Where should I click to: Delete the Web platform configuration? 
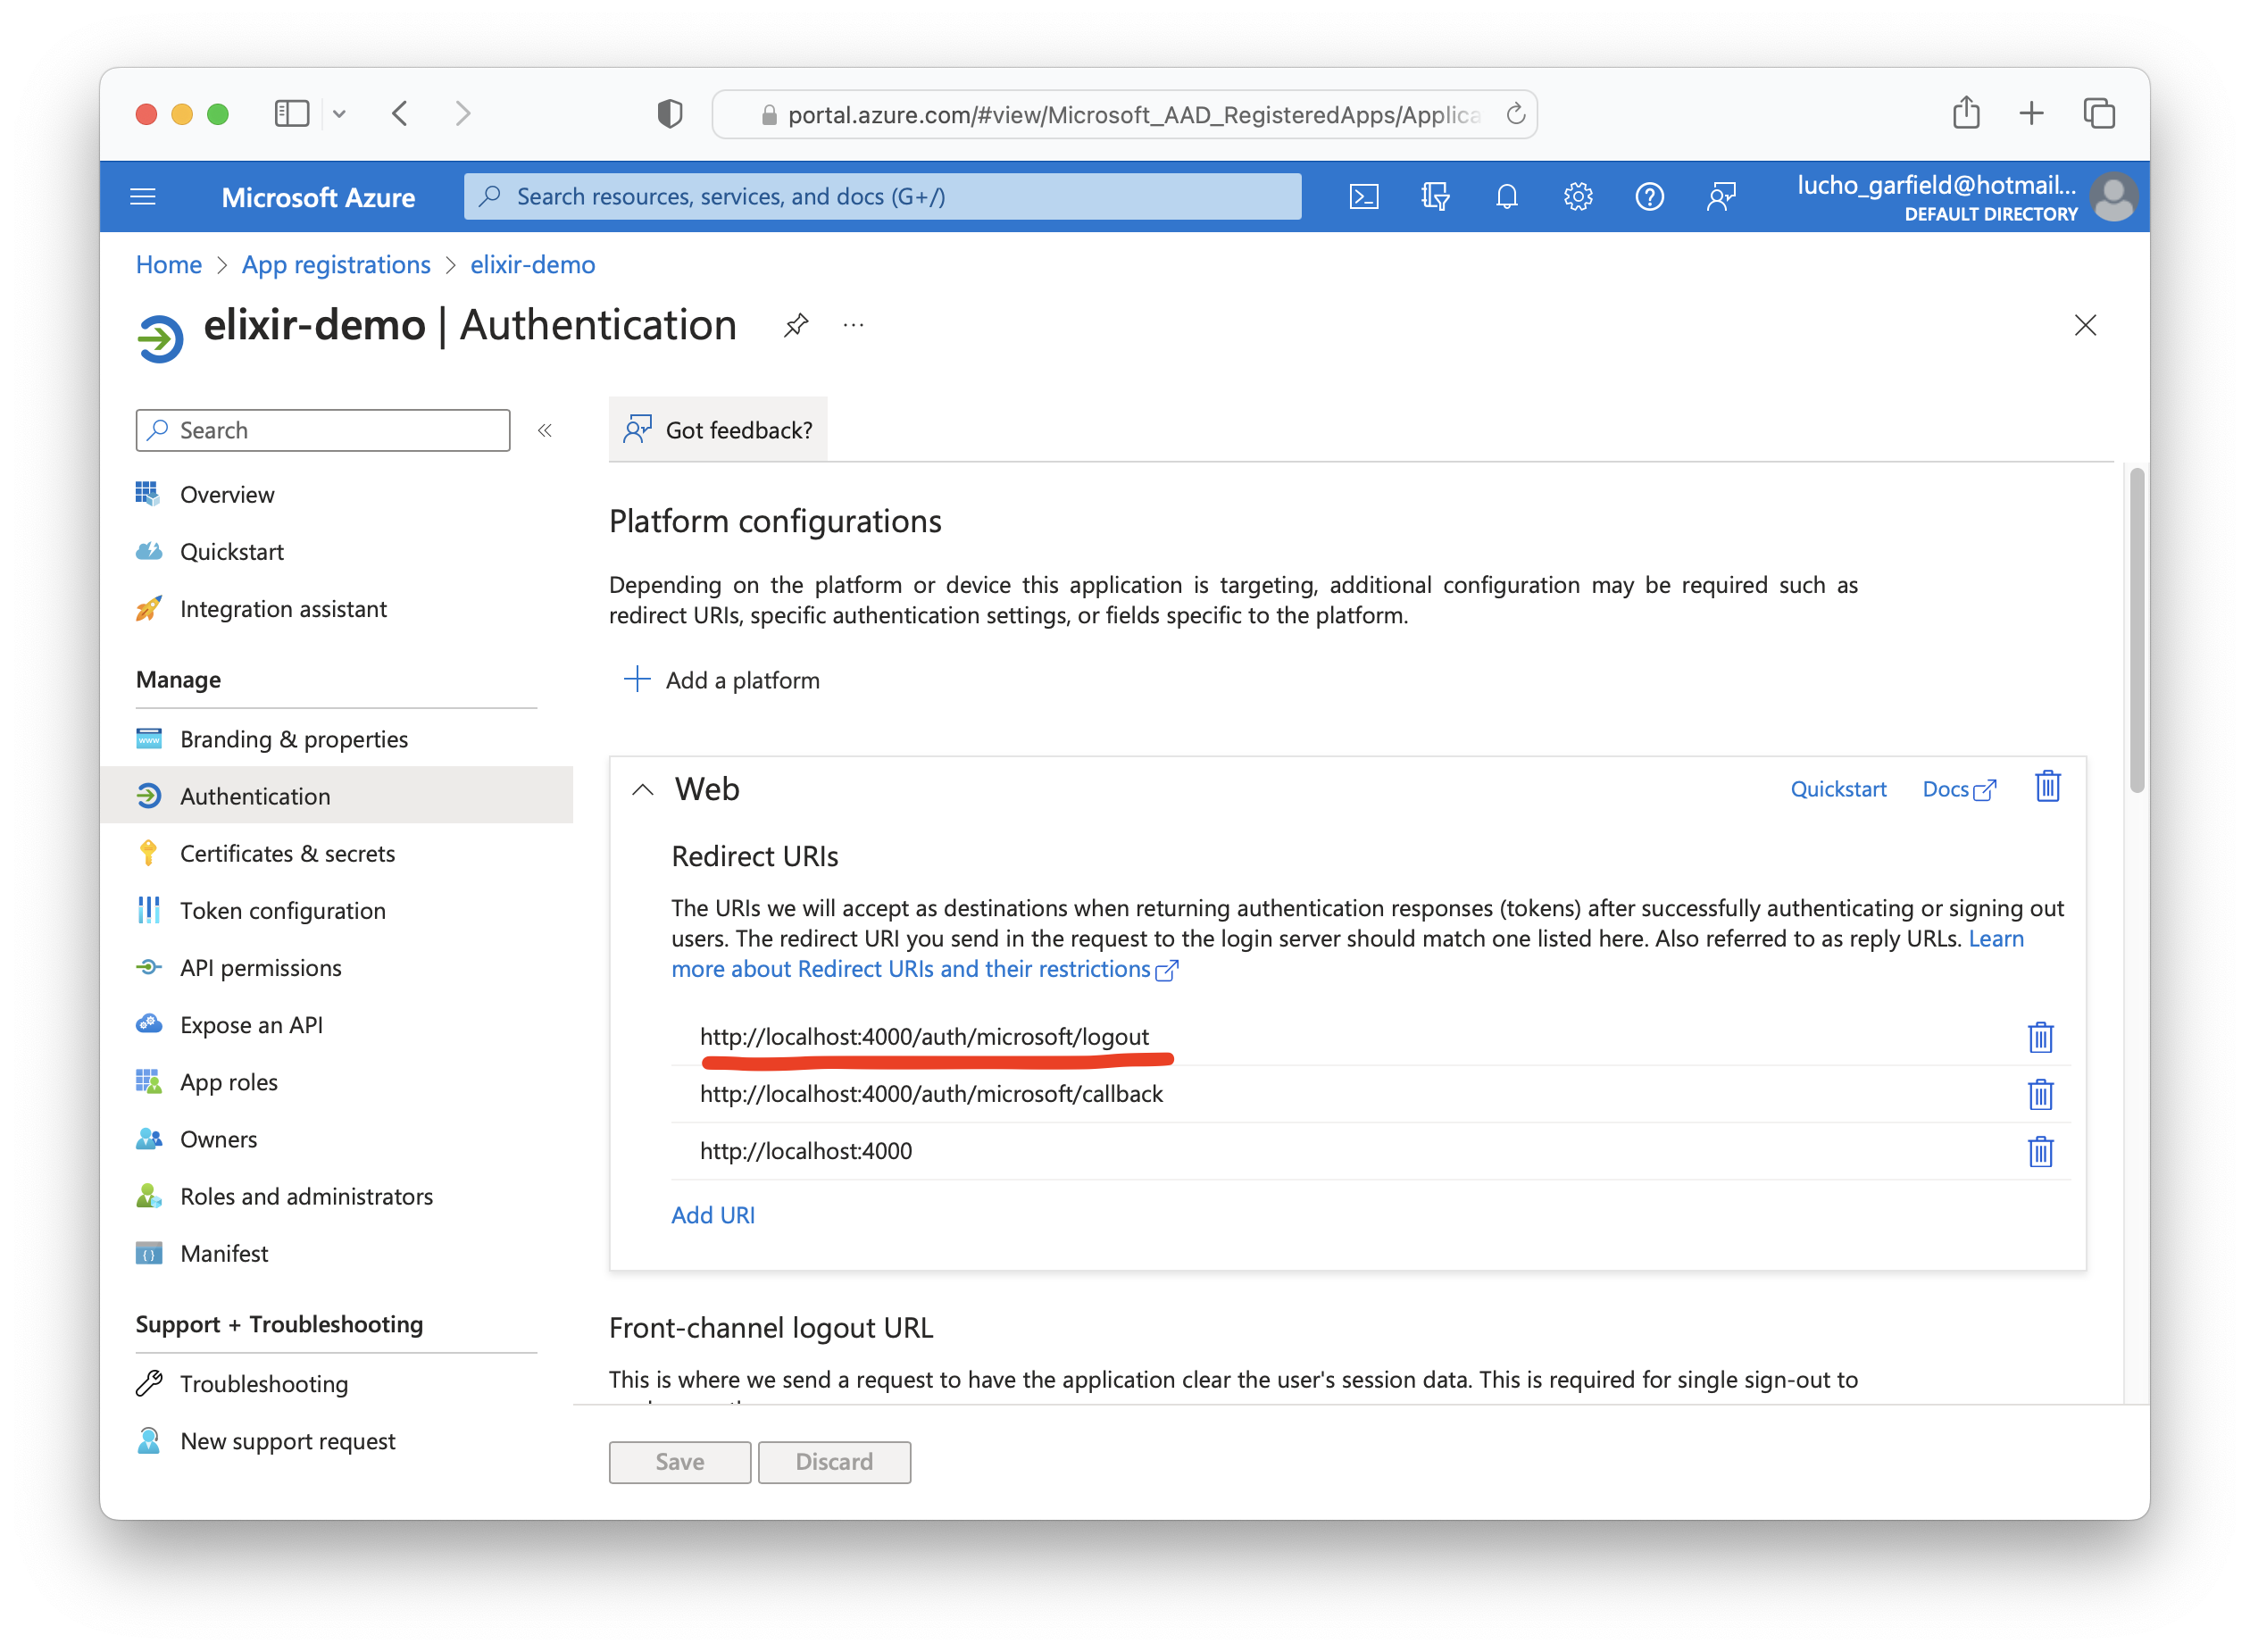[x=2047, y=787]
